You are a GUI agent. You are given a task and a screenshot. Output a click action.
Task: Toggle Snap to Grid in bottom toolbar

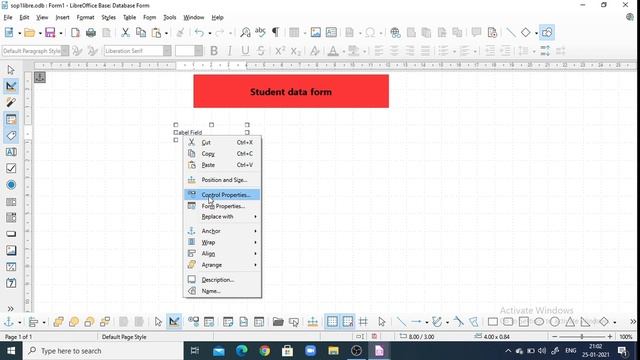pos(348,322)
